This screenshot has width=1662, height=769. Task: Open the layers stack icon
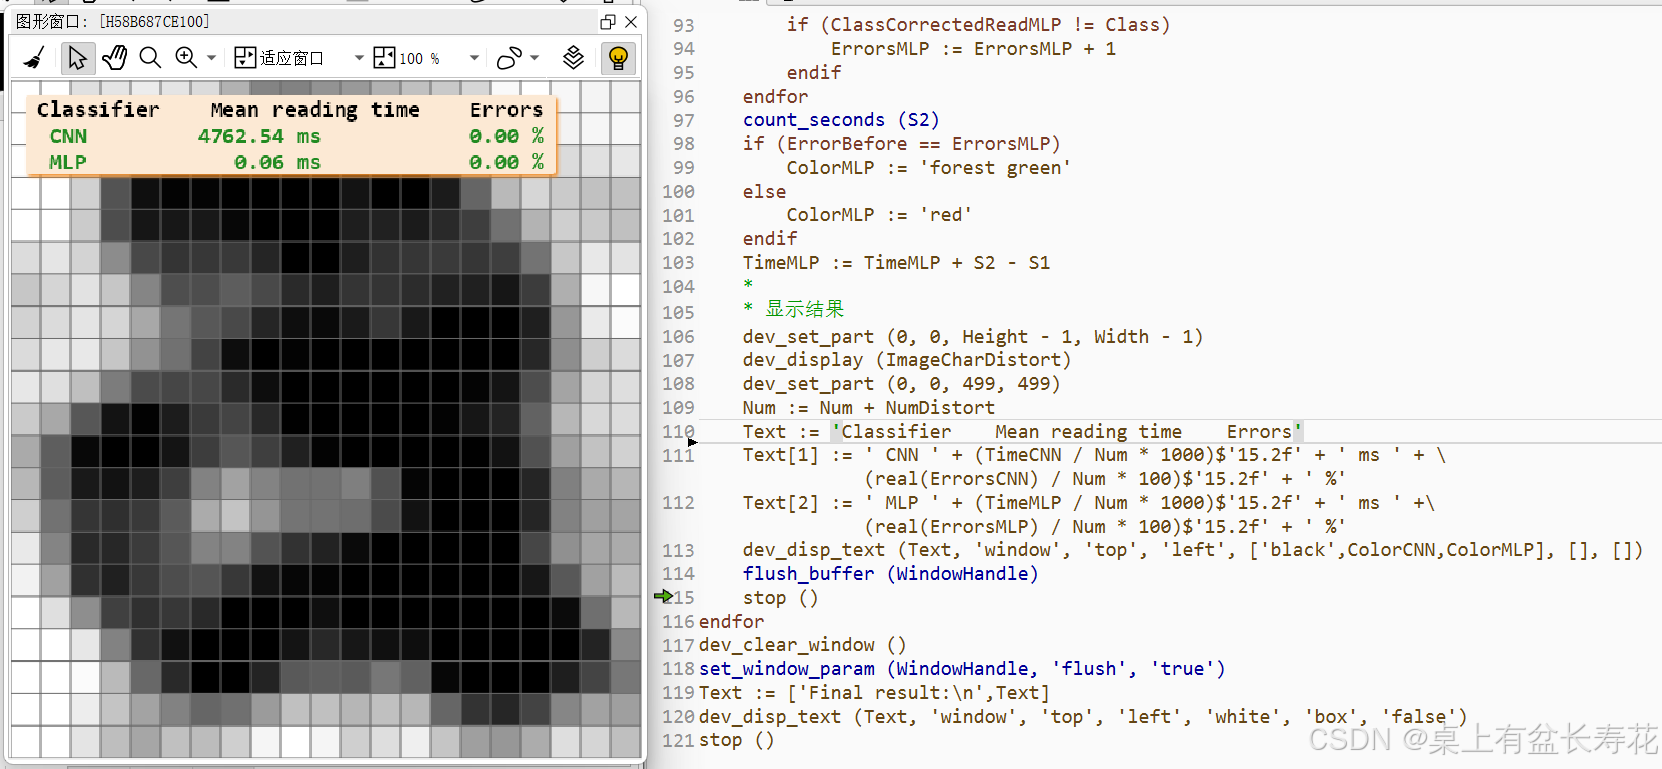(x=573, y=58)
